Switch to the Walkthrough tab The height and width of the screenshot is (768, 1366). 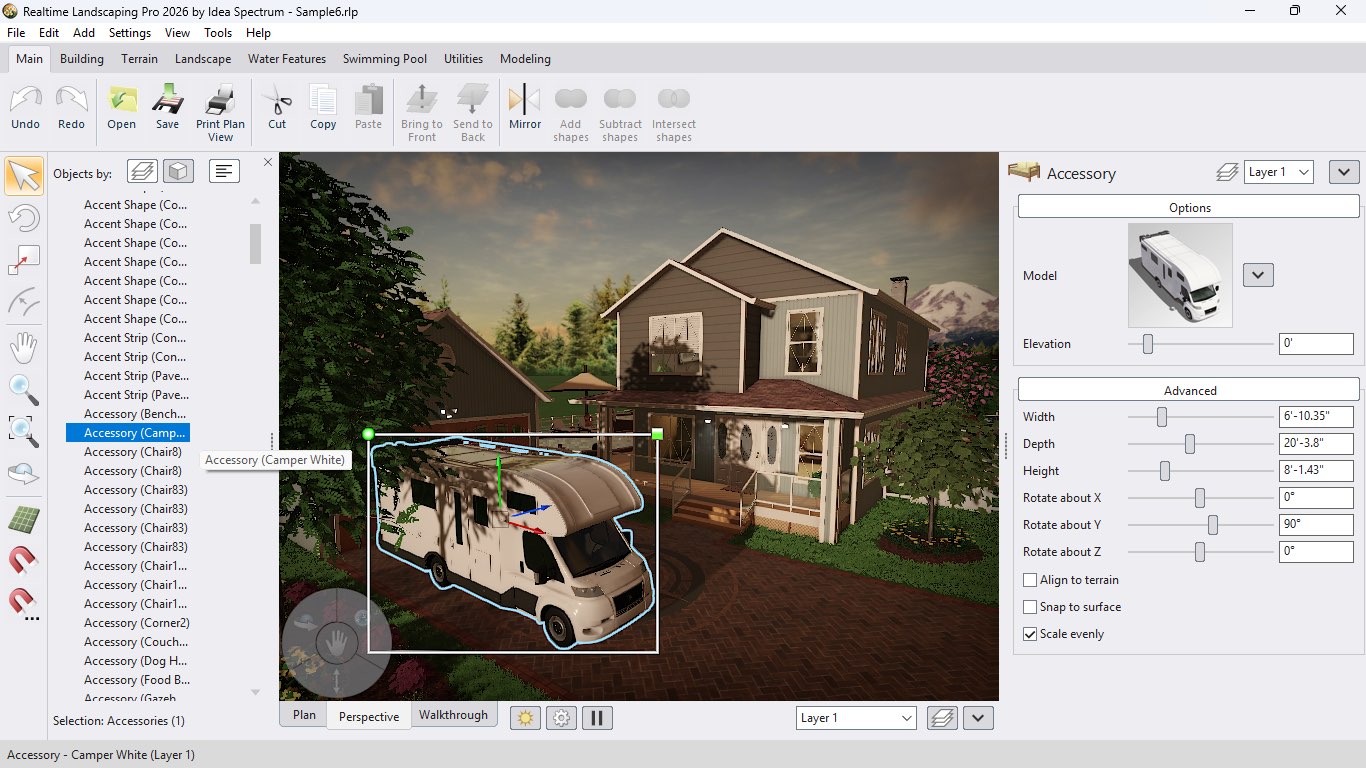click(x=453, y=715)
